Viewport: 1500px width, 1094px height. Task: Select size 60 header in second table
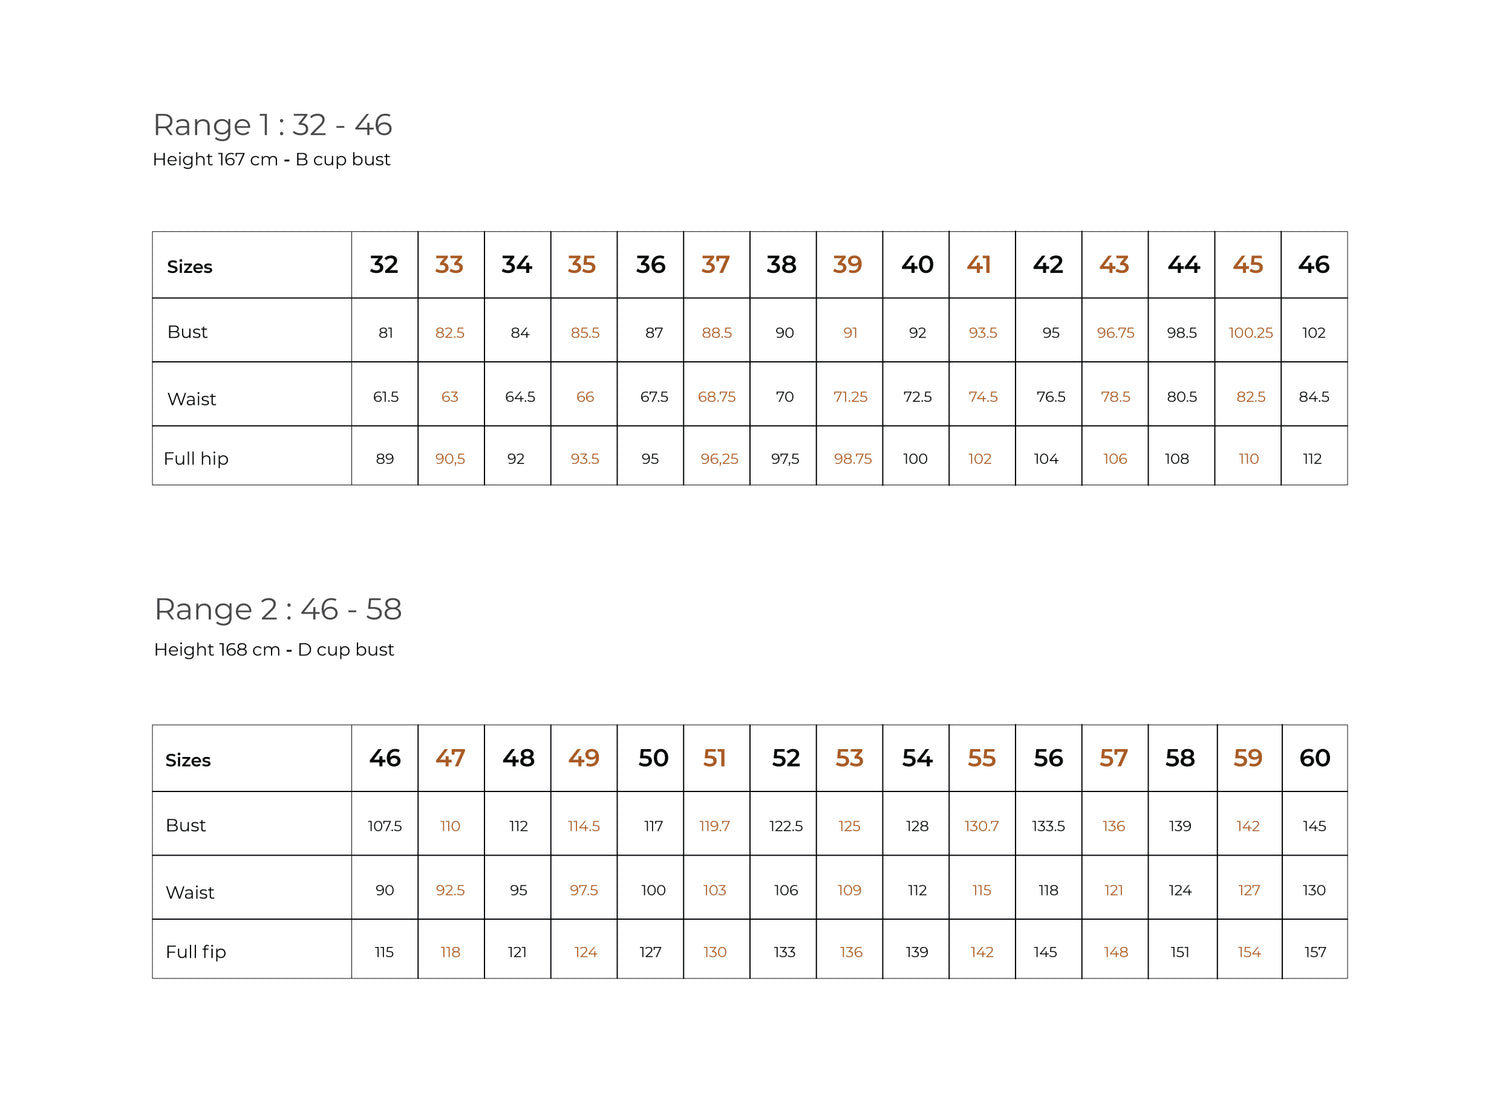pyautogui.click(x=1315, y=758)
